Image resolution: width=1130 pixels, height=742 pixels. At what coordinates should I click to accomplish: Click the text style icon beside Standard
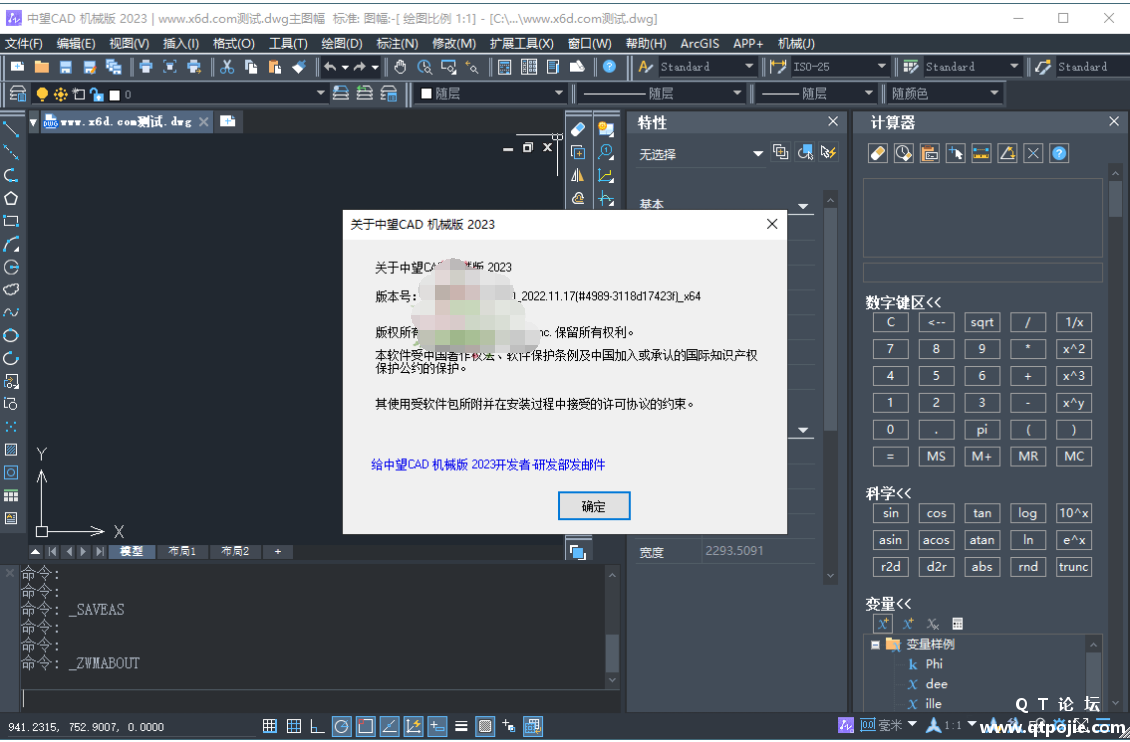coord(646,67)
